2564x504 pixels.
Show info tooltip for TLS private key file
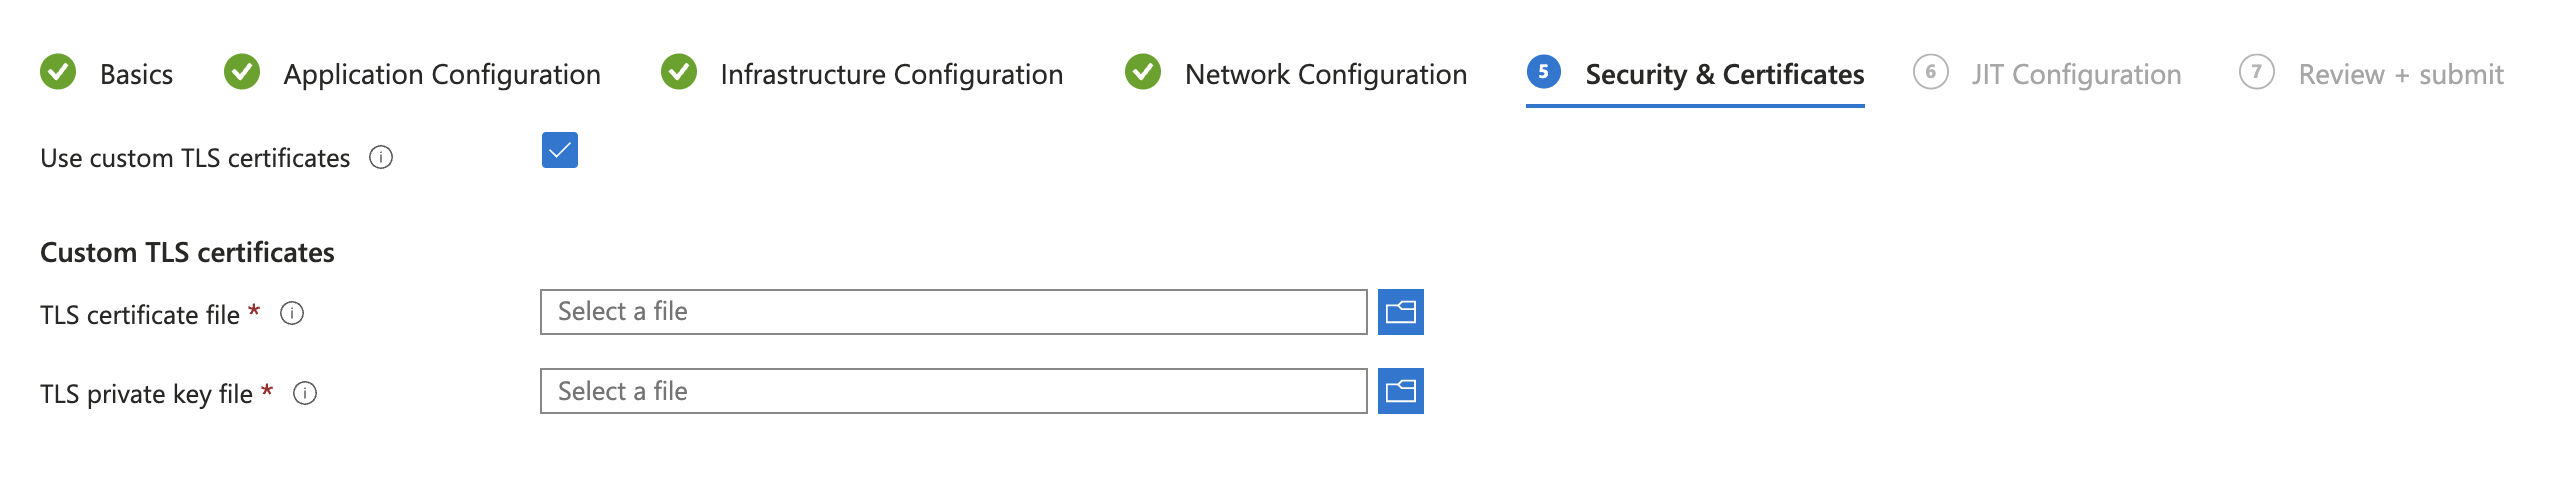click(305, 393)
